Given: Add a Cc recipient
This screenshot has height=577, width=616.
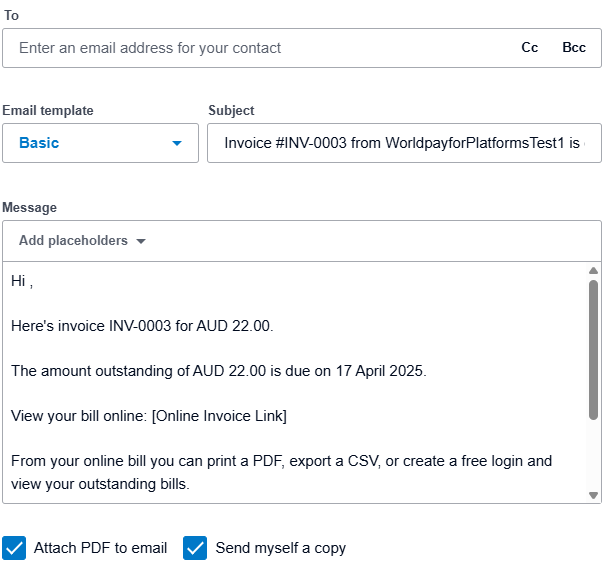Looking at the screenshot, I should 530,48.
